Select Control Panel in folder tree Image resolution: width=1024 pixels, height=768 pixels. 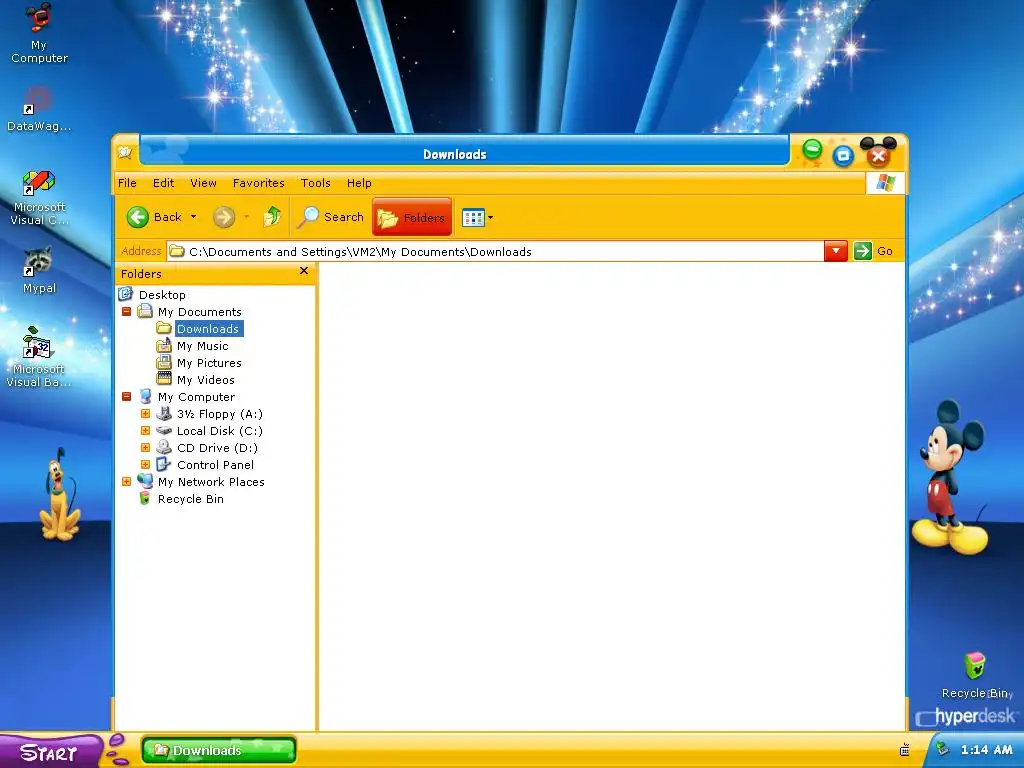click(x=215, y=464)
